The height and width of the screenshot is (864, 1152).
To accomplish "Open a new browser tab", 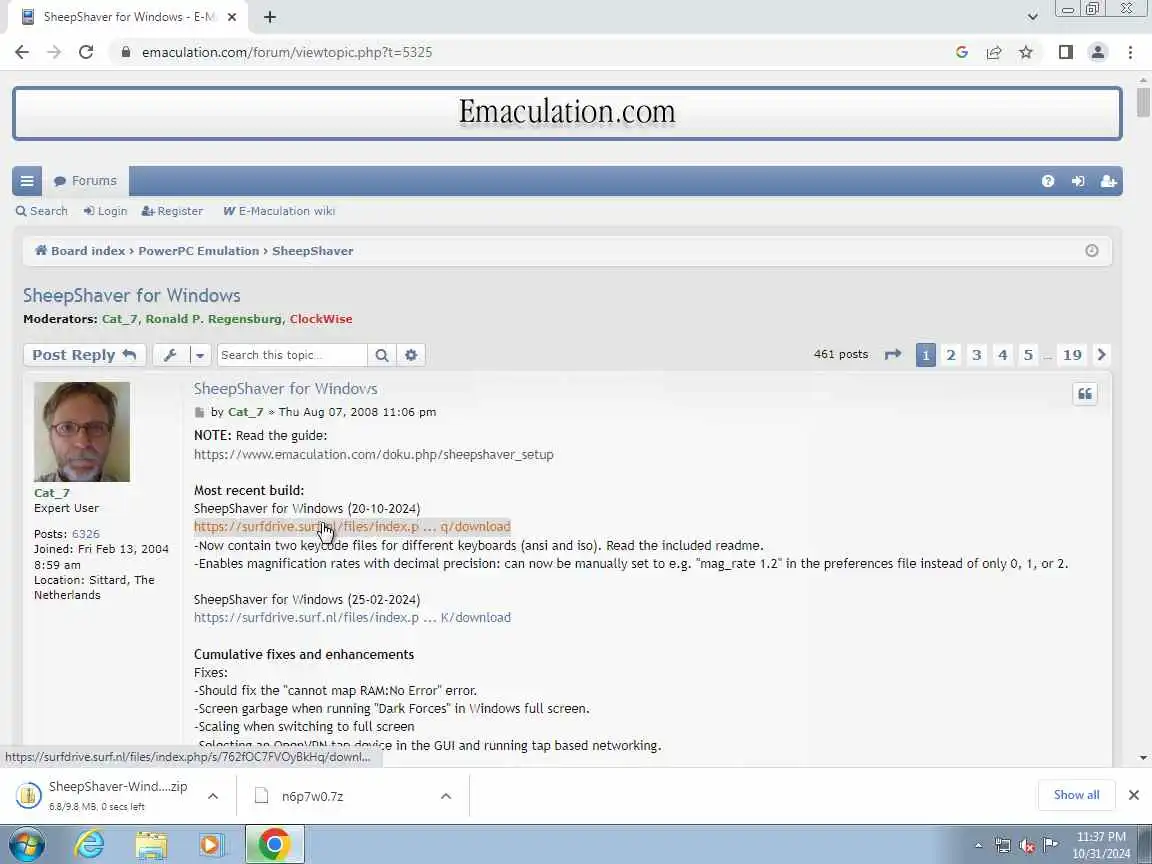I will tap(270, 17).
